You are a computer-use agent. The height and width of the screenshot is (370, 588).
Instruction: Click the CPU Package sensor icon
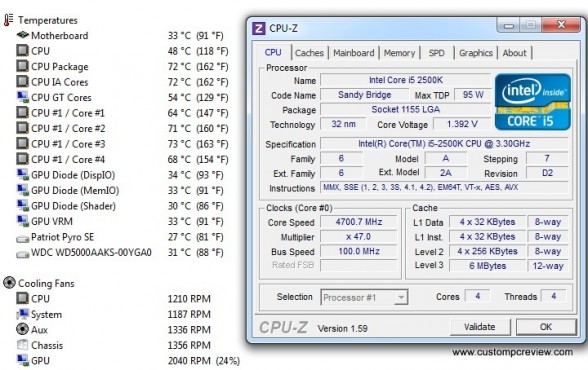(x=22, y=66)
